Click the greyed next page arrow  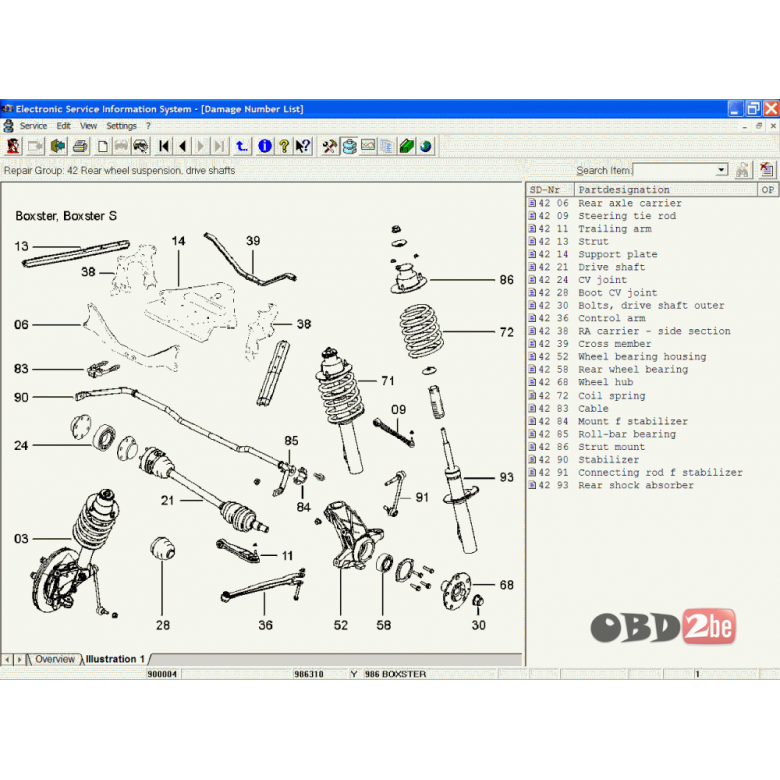click(201, 146)
